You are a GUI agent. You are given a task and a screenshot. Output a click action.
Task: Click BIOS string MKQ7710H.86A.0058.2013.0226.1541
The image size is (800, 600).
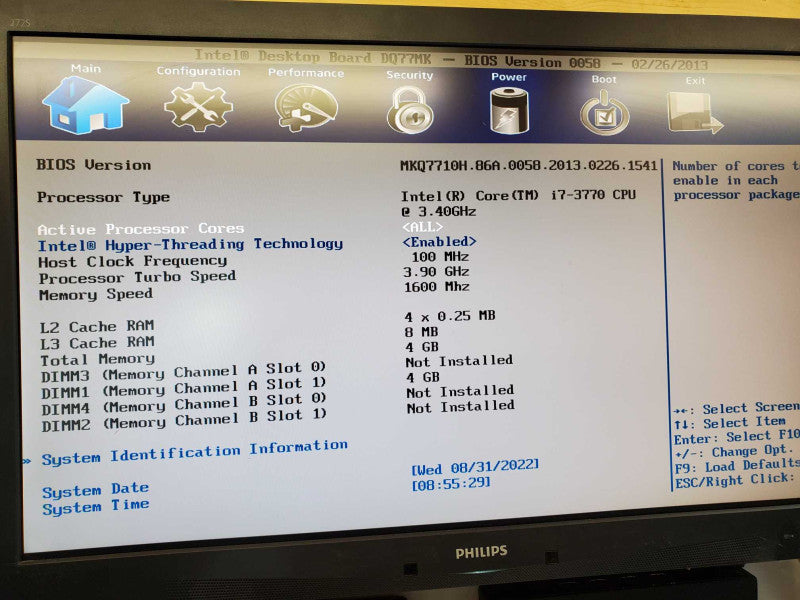click(x=529, y=165)
